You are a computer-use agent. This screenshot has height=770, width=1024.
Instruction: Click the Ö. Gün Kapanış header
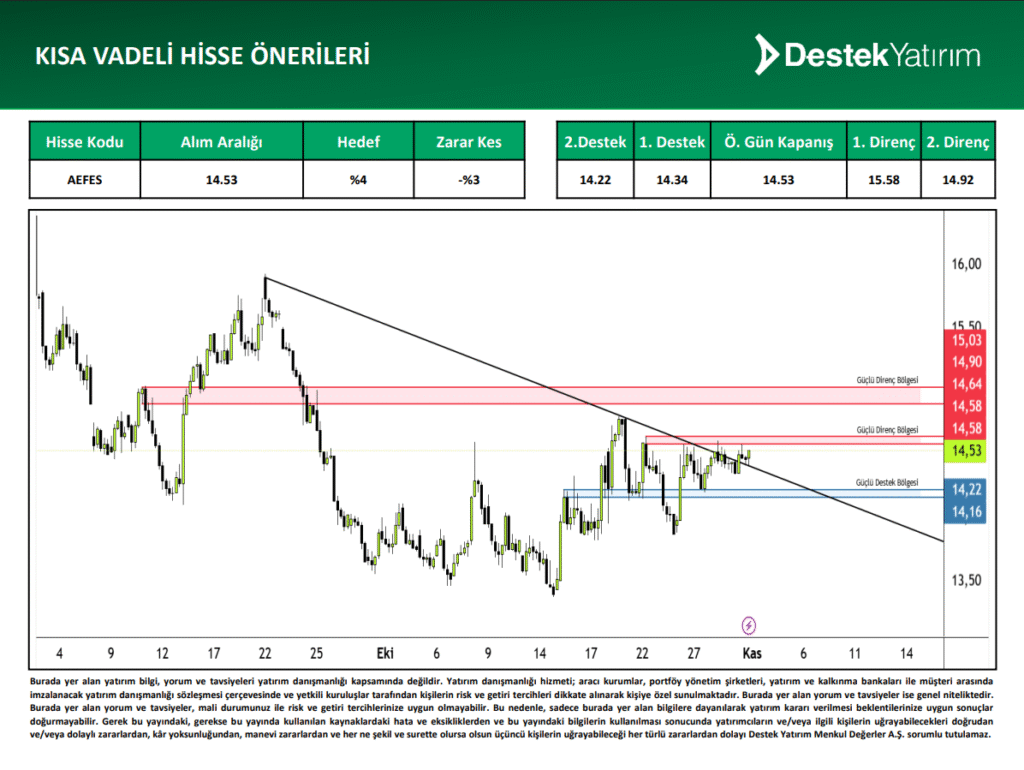tap(778, 142)
